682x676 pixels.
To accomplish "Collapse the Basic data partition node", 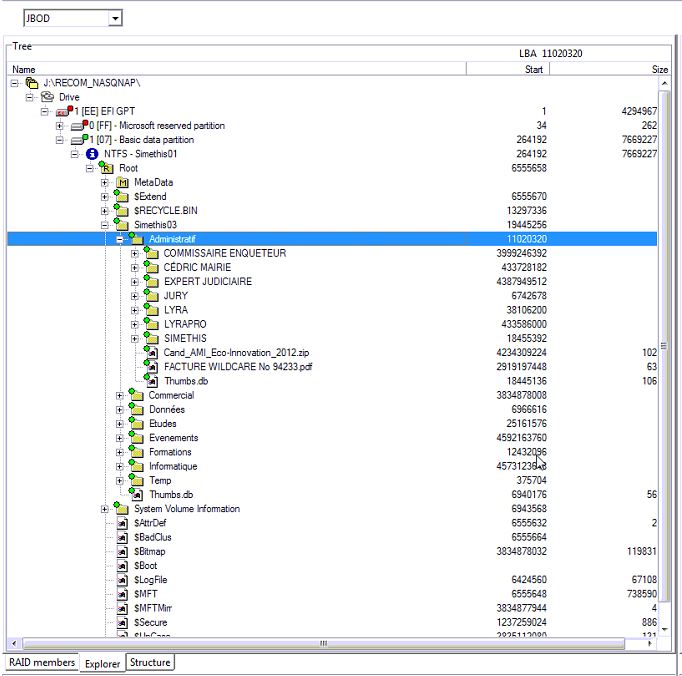I will [60, 140].
